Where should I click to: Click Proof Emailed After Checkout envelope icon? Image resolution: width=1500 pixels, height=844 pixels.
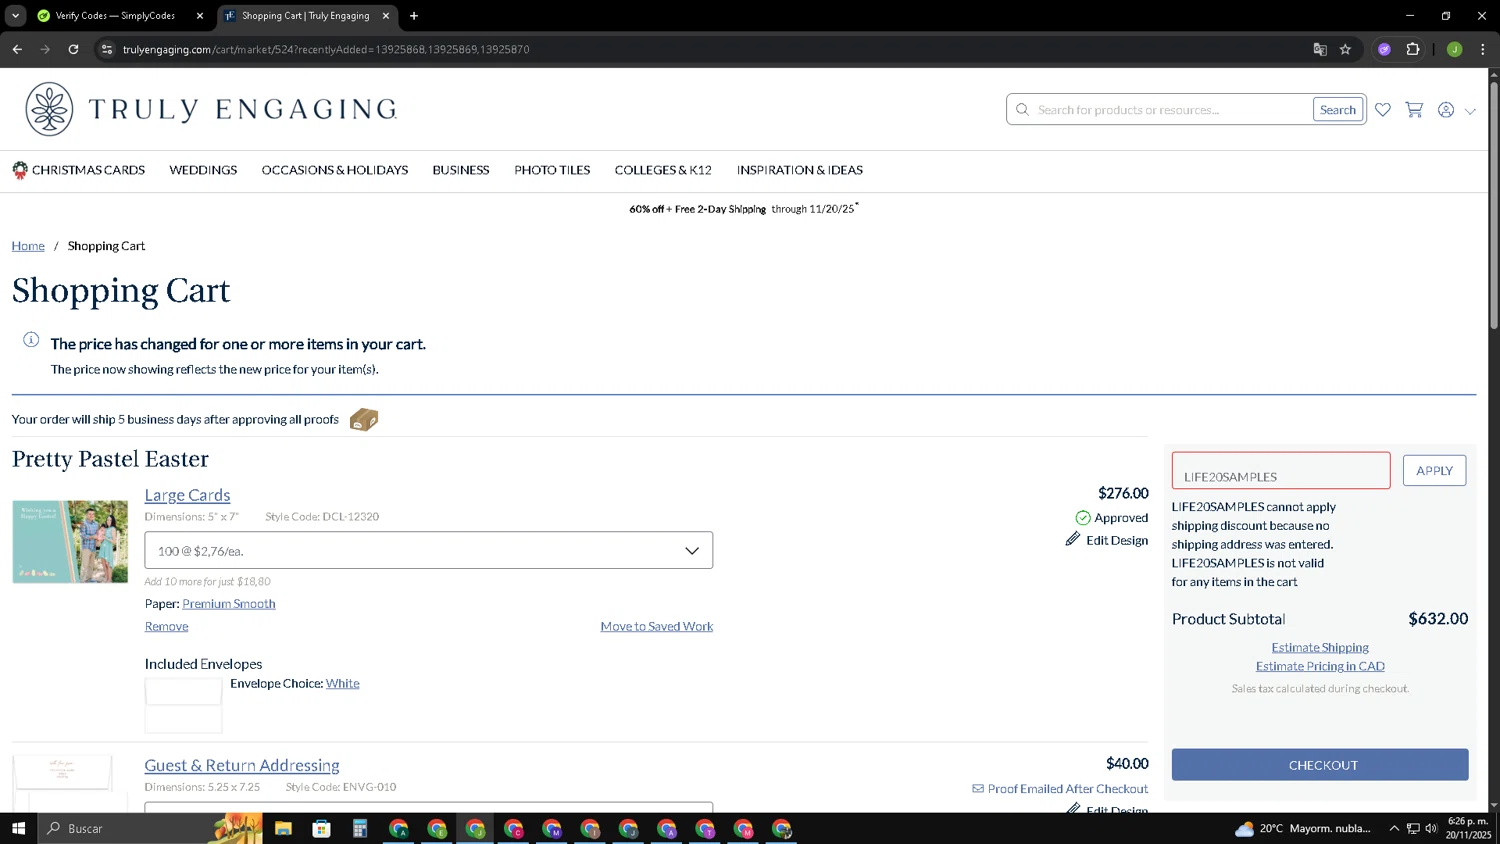(978, 789)
